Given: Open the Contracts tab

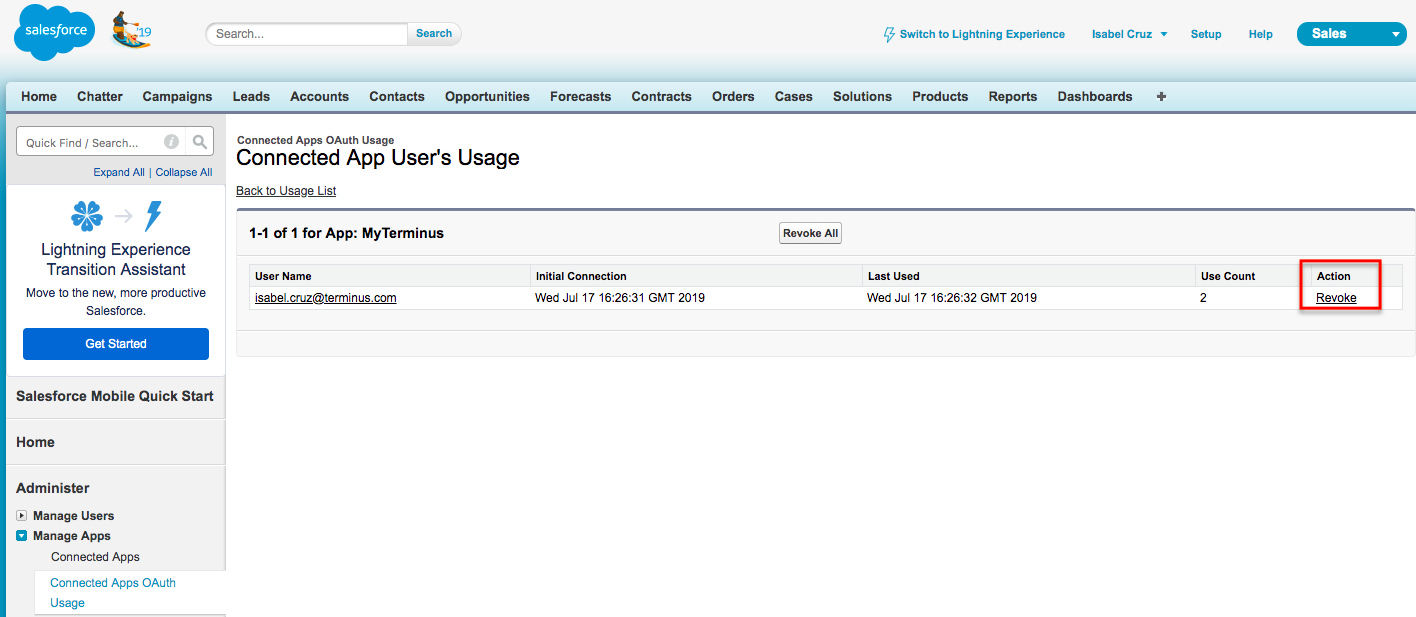Looking at the screenshot, I should click(661, 97).
